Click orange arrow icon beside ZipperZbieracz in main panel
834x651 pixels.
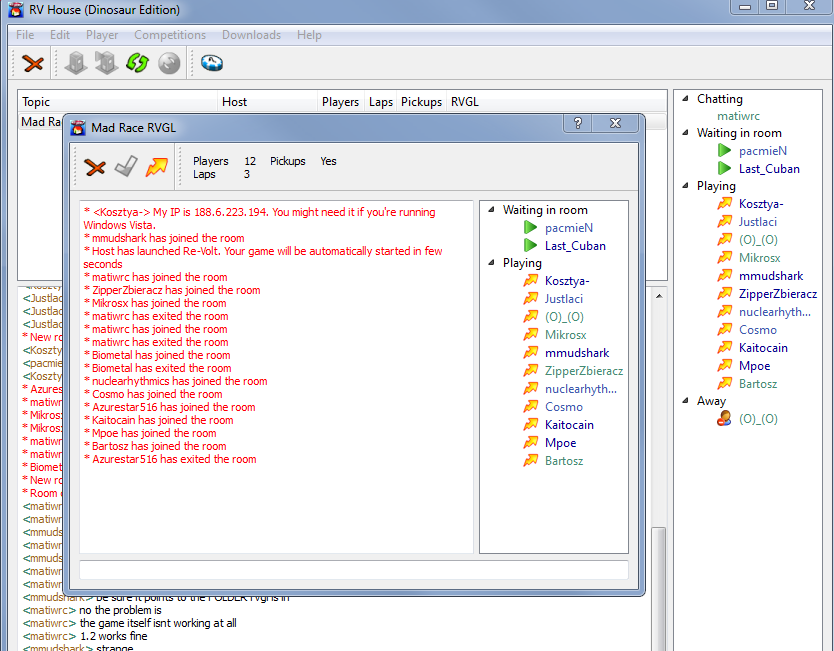724,294
